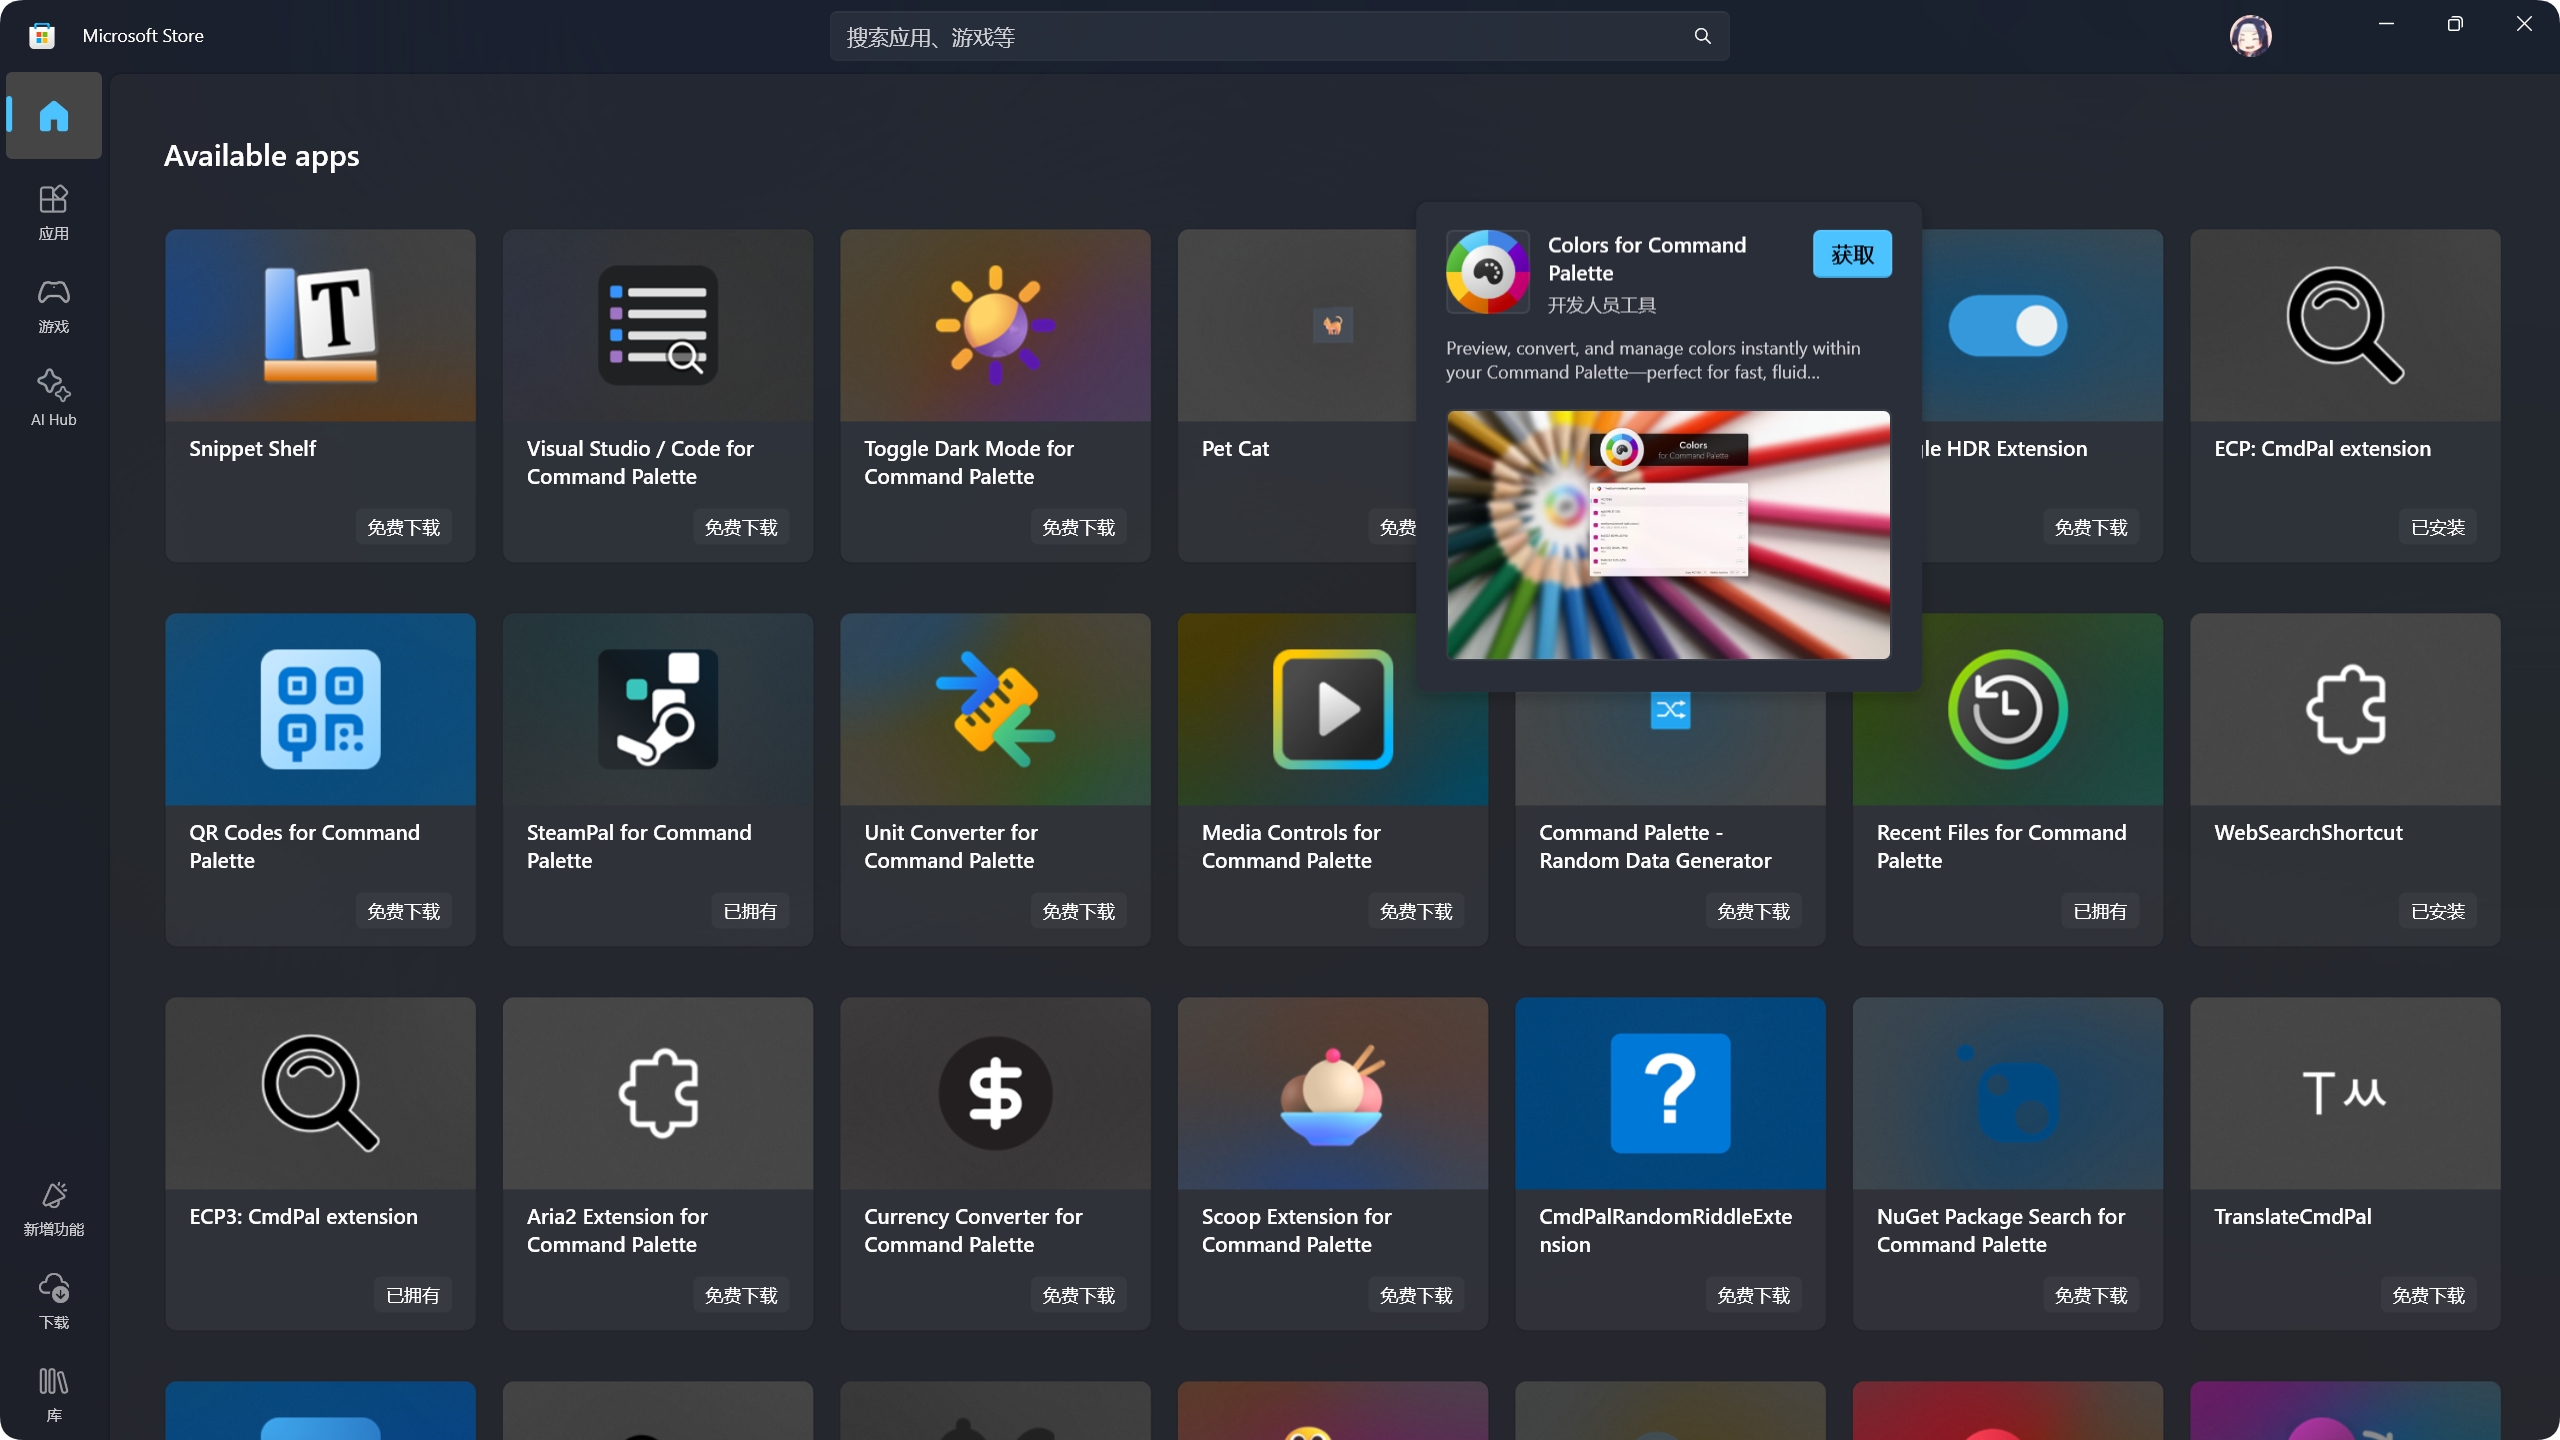
Task: Open Library (库) in sidebar
Action: pyautogui.click(x=54, y=1394)
